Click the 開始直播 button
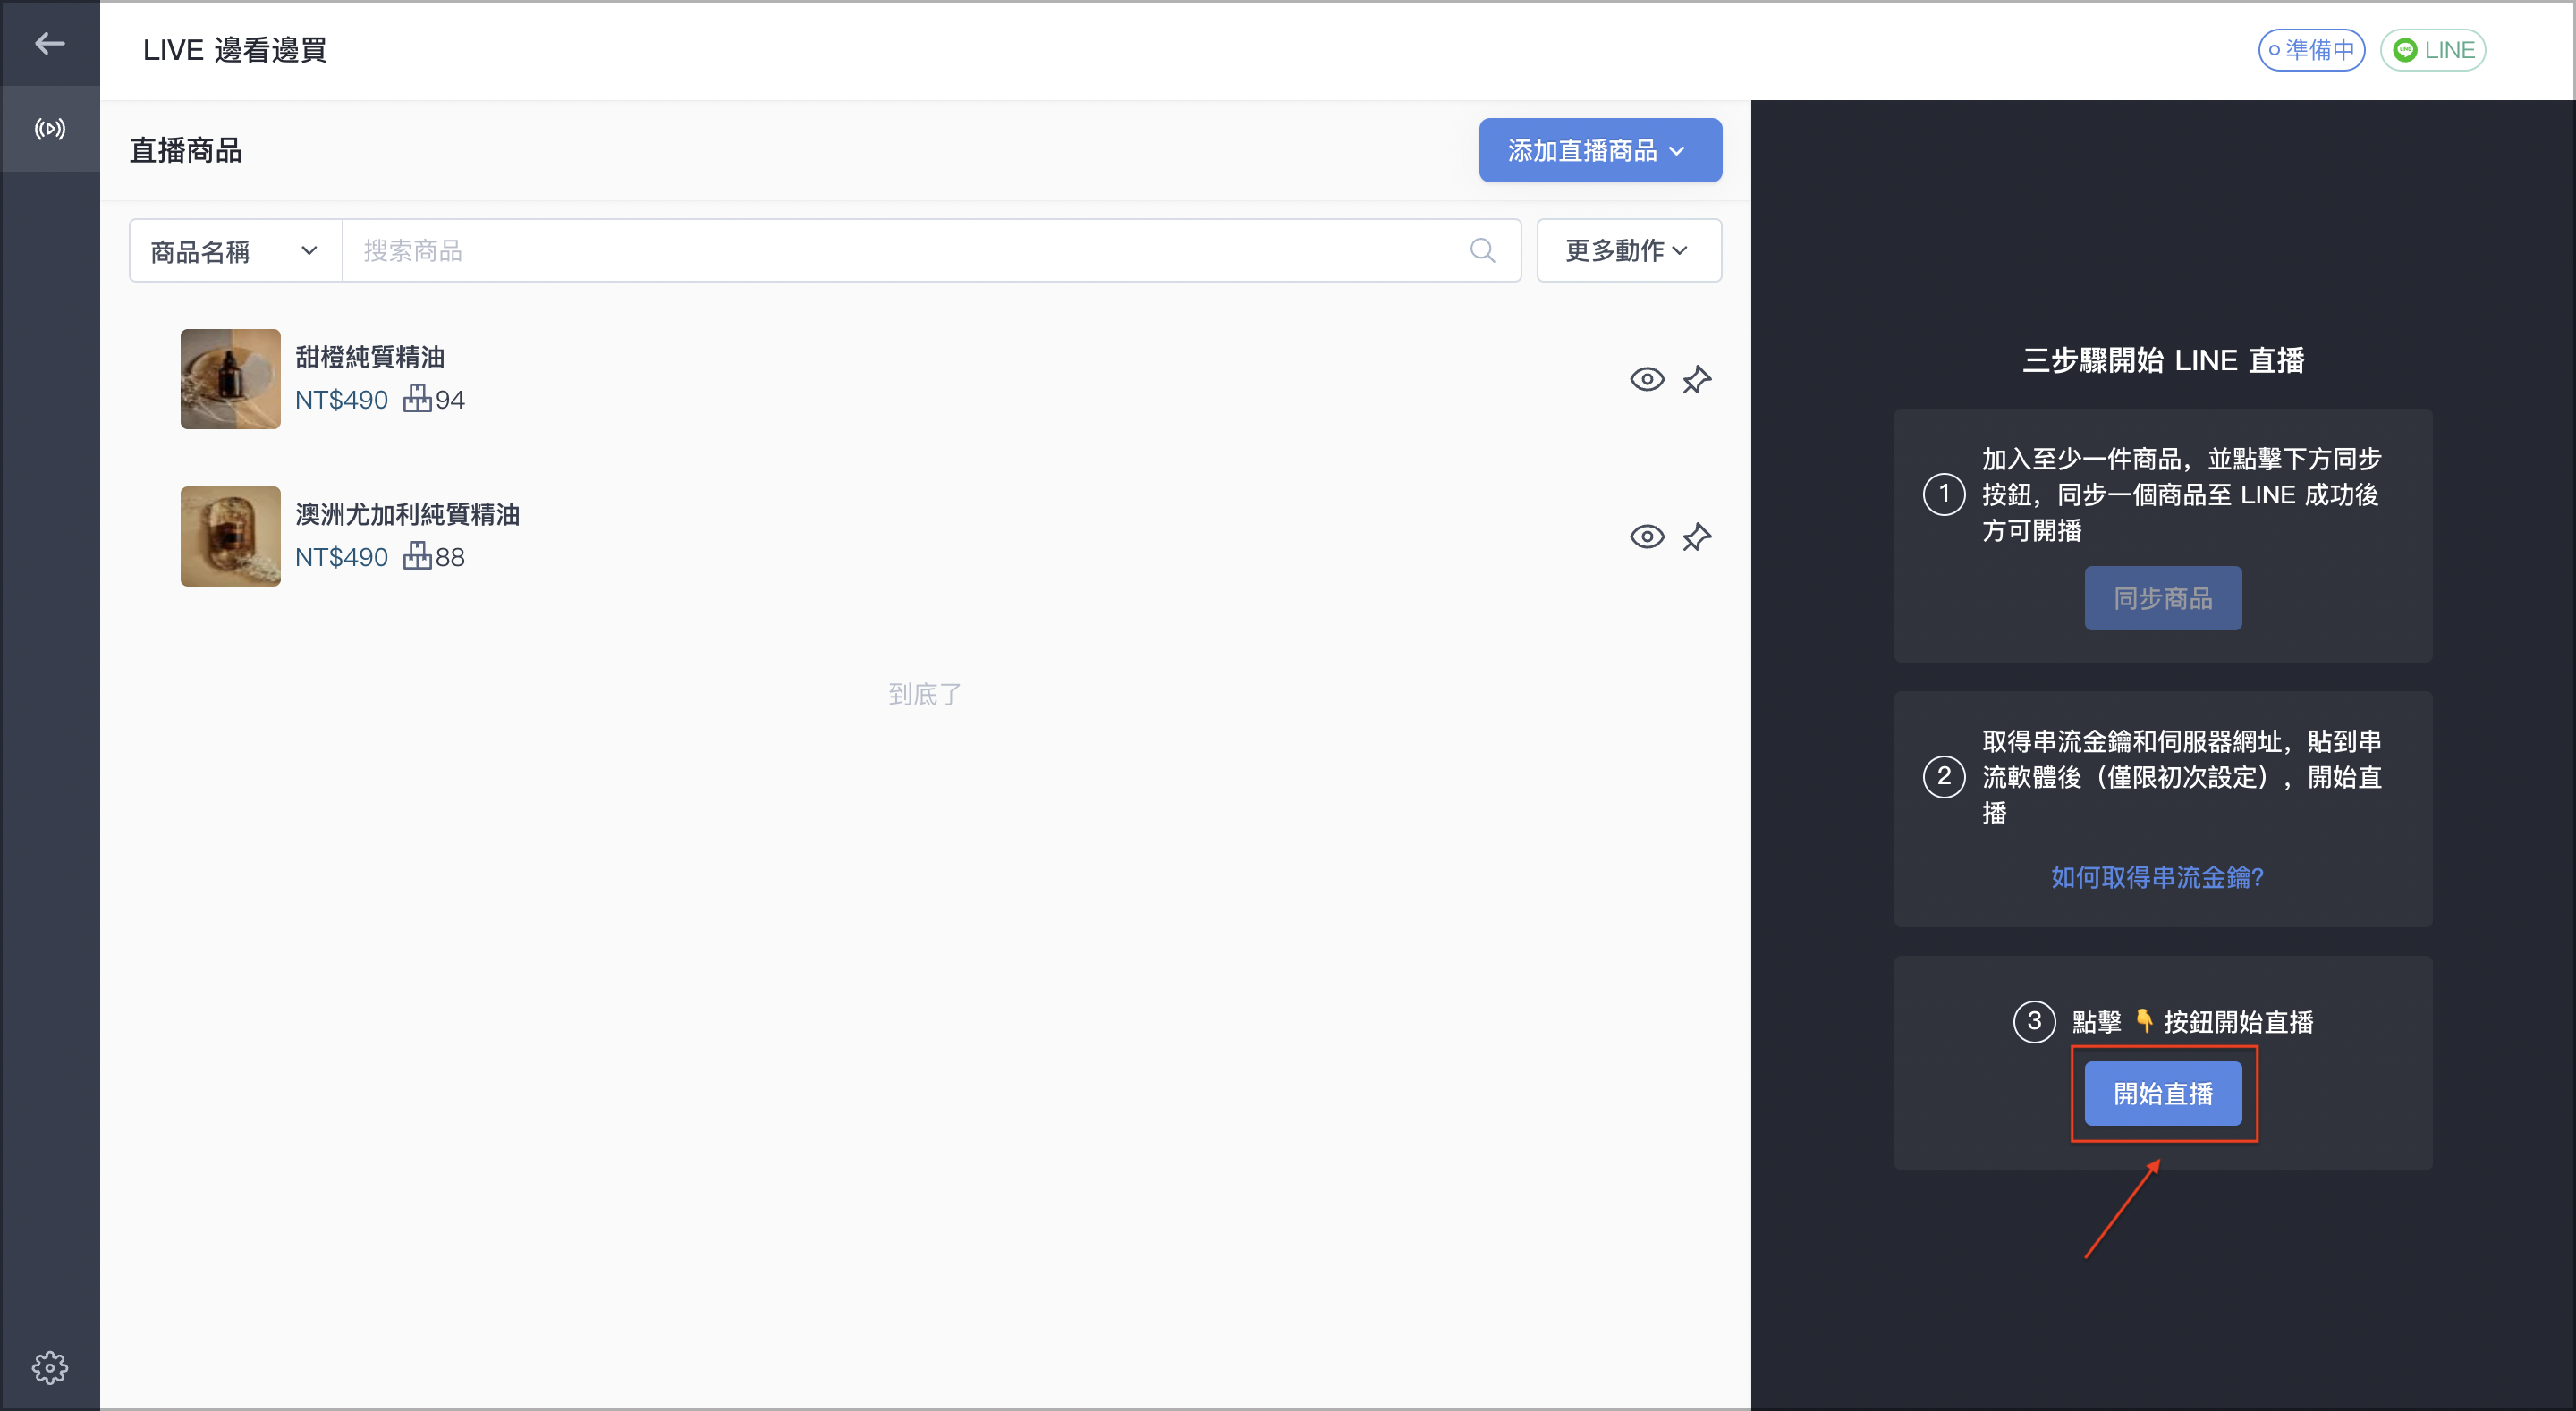The image size is (2576, 1411). (x=2162, y=1093)
